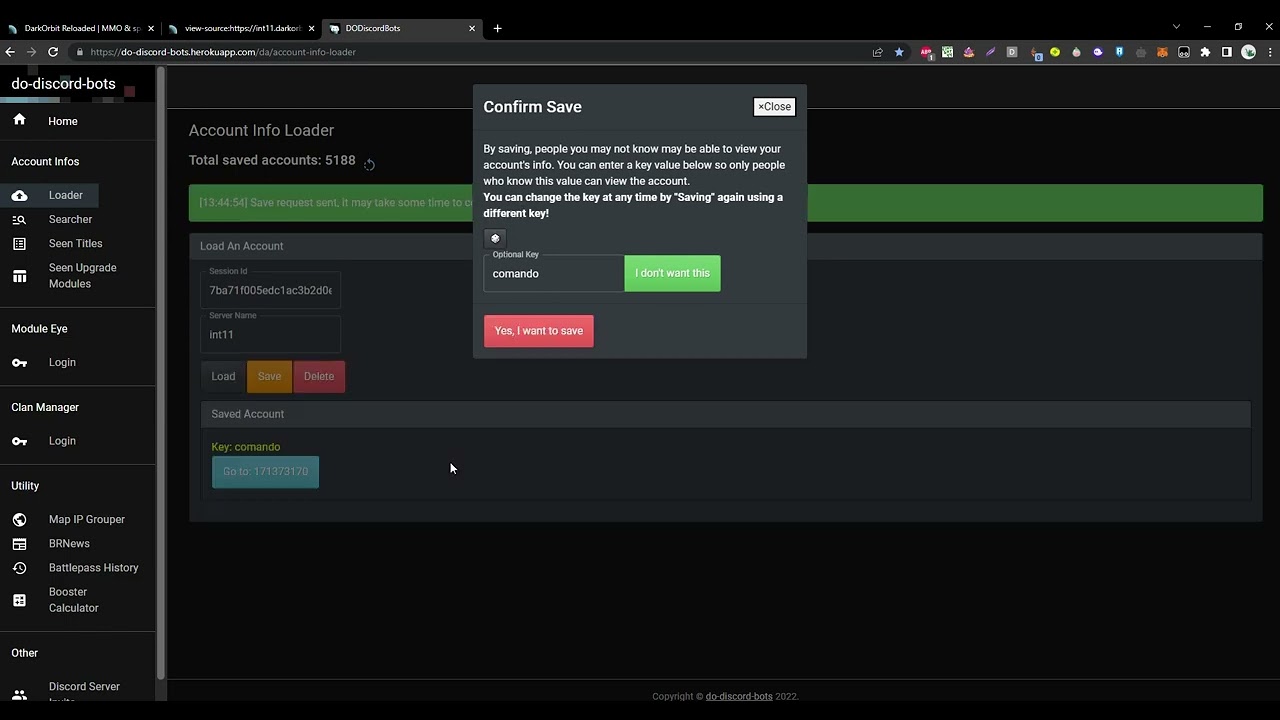This screenshot has height=720, width=1280.
Task: Click the Load button
Action: pos(223,376)
